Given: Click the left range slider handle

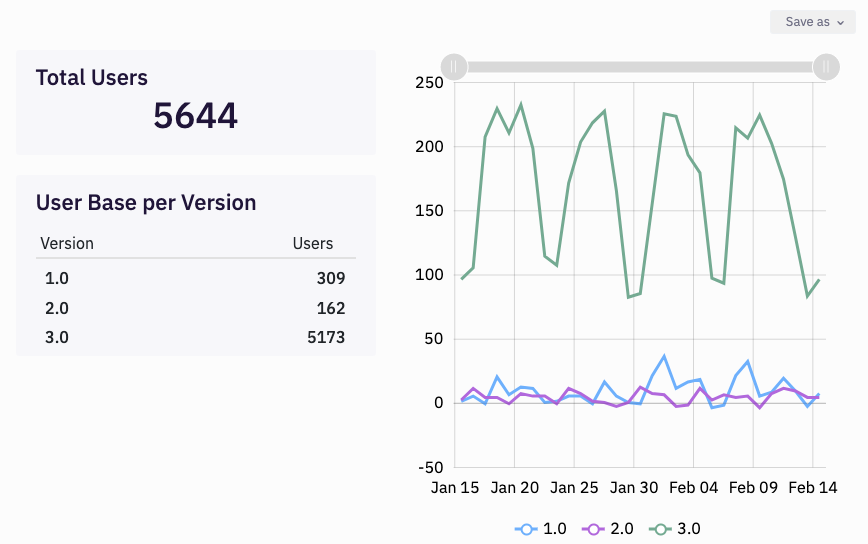Looking at the screenshot, I should coord(454,67).
